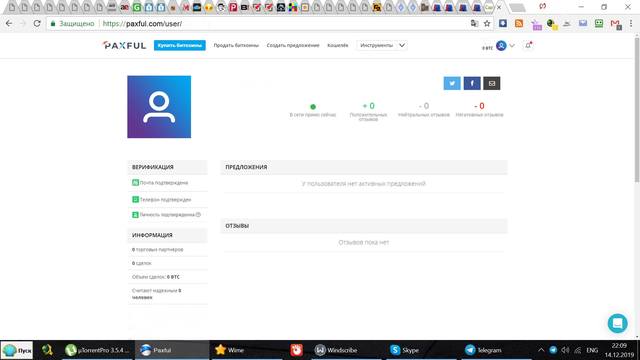This screenshot has width=640, height=360.
Task: Open Telegram from the taskbar
Action: (484, 350)
